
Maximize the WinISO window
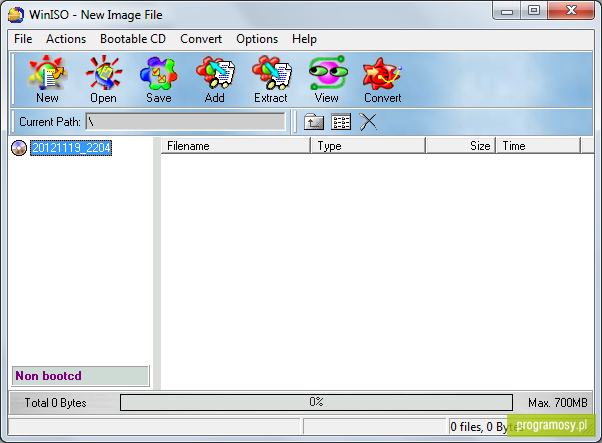tap(534, 10)
